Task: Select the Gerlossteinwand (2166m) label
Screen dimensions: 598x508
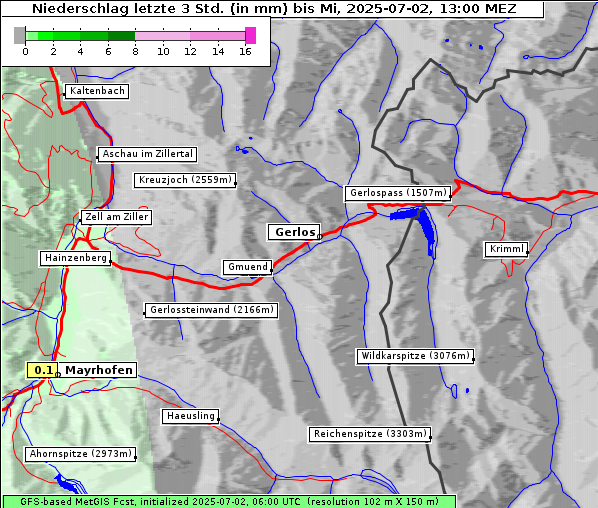Action: click(211, 310)
